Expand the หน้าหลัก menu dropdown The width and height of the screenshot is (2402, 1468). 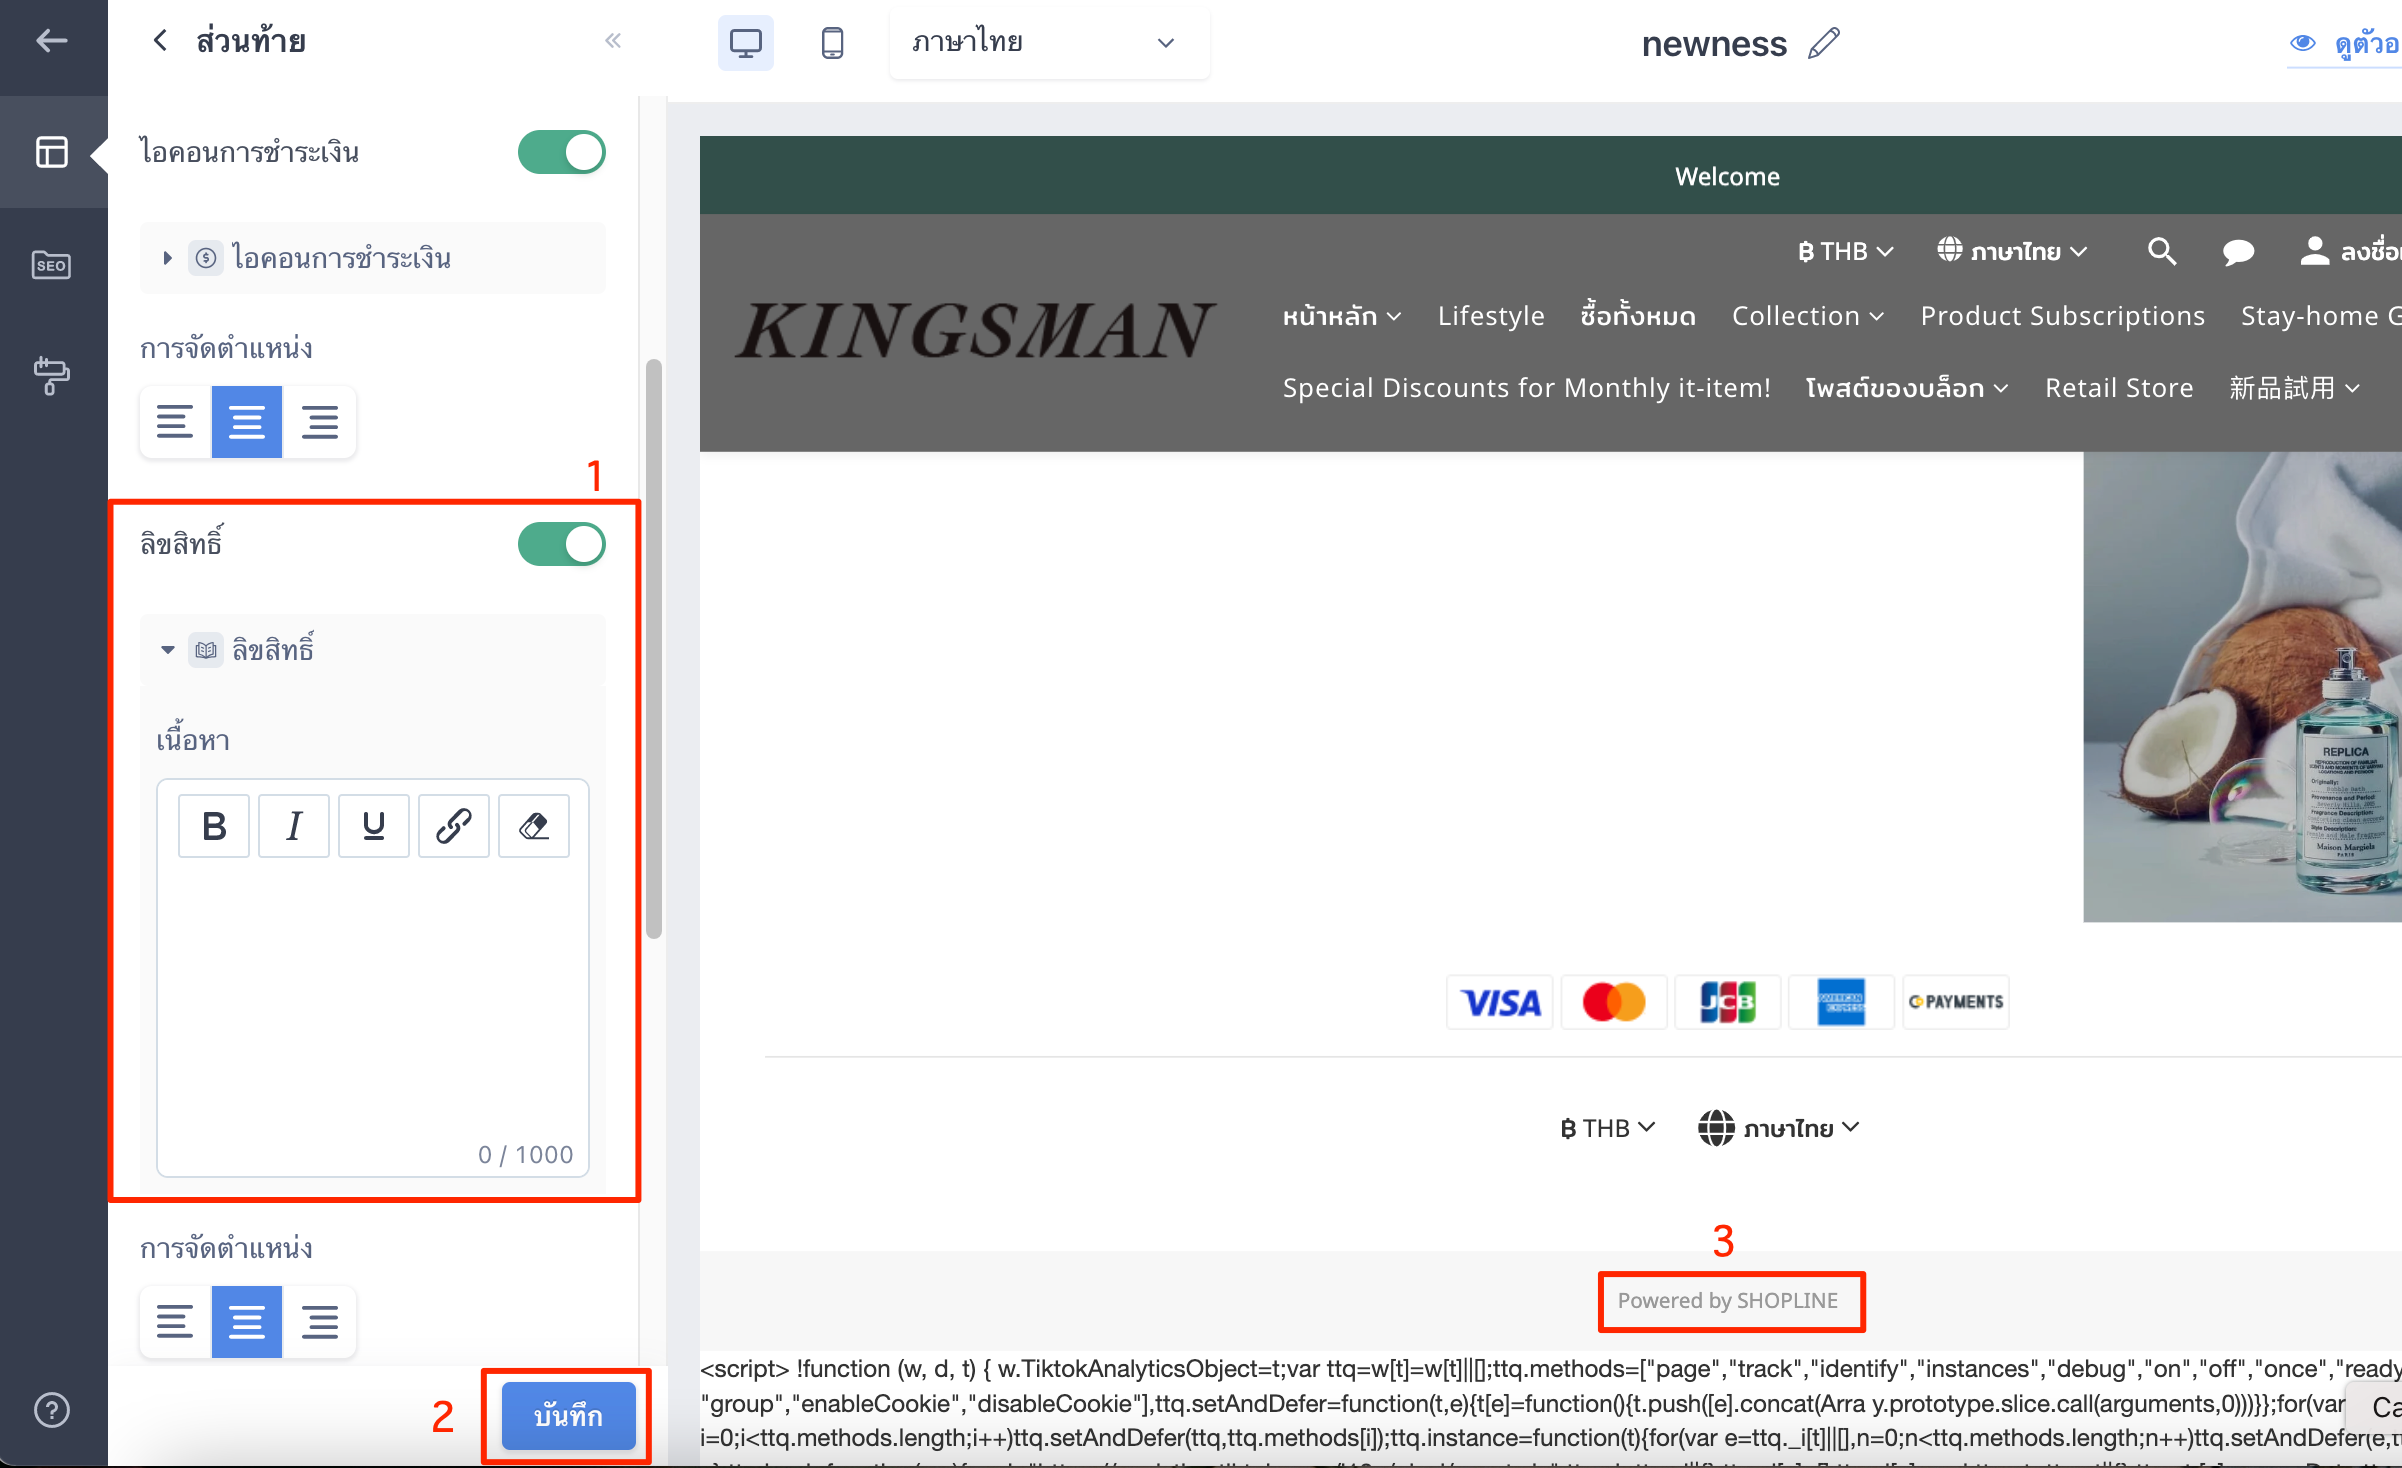pyautogui.click(x=1342, y=316)
